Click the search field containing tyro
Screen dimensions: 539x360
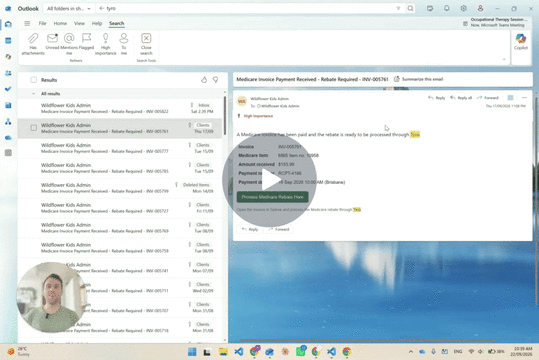(249, 8)
